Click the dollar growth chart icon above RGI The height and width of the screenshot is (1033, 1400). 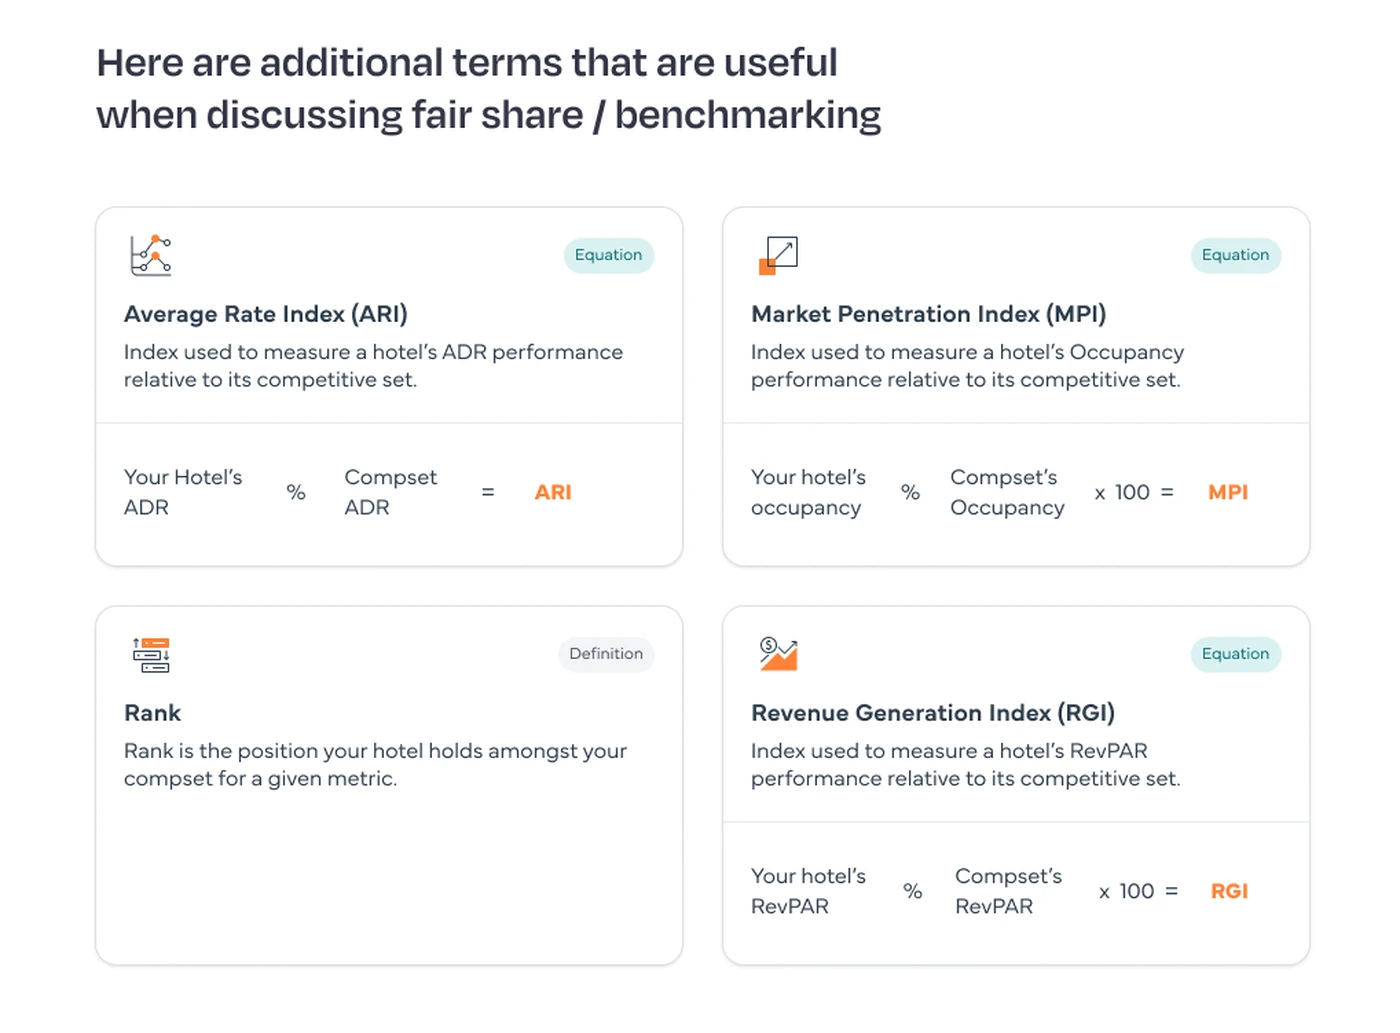click(x=778, y=654)
